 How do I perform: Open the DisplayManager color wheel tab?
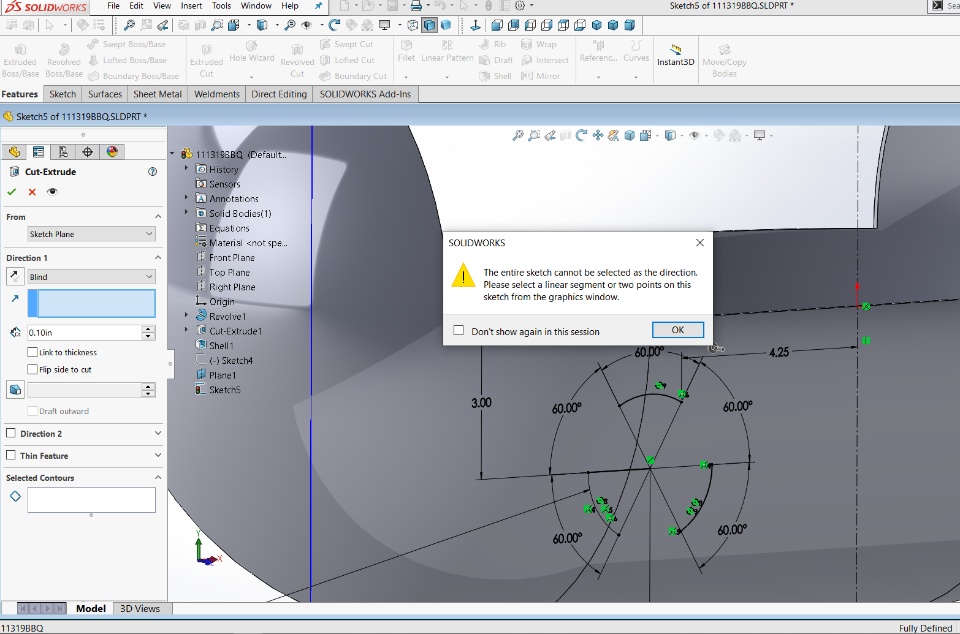[x=112, y=152]
